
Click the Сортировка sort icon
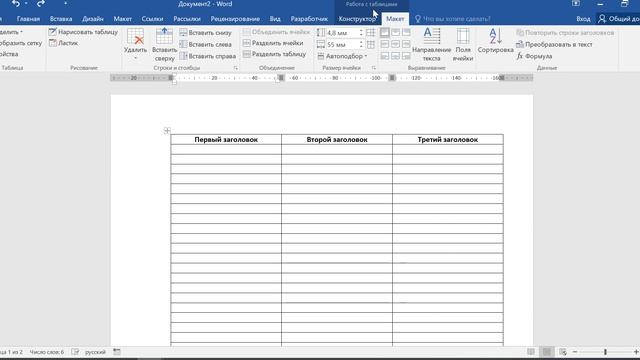[495, 36]
